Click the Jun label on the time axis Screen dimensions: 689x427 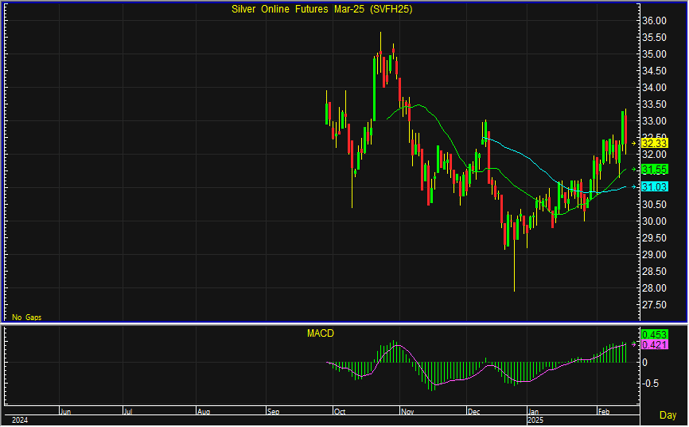tap(66, 411)
